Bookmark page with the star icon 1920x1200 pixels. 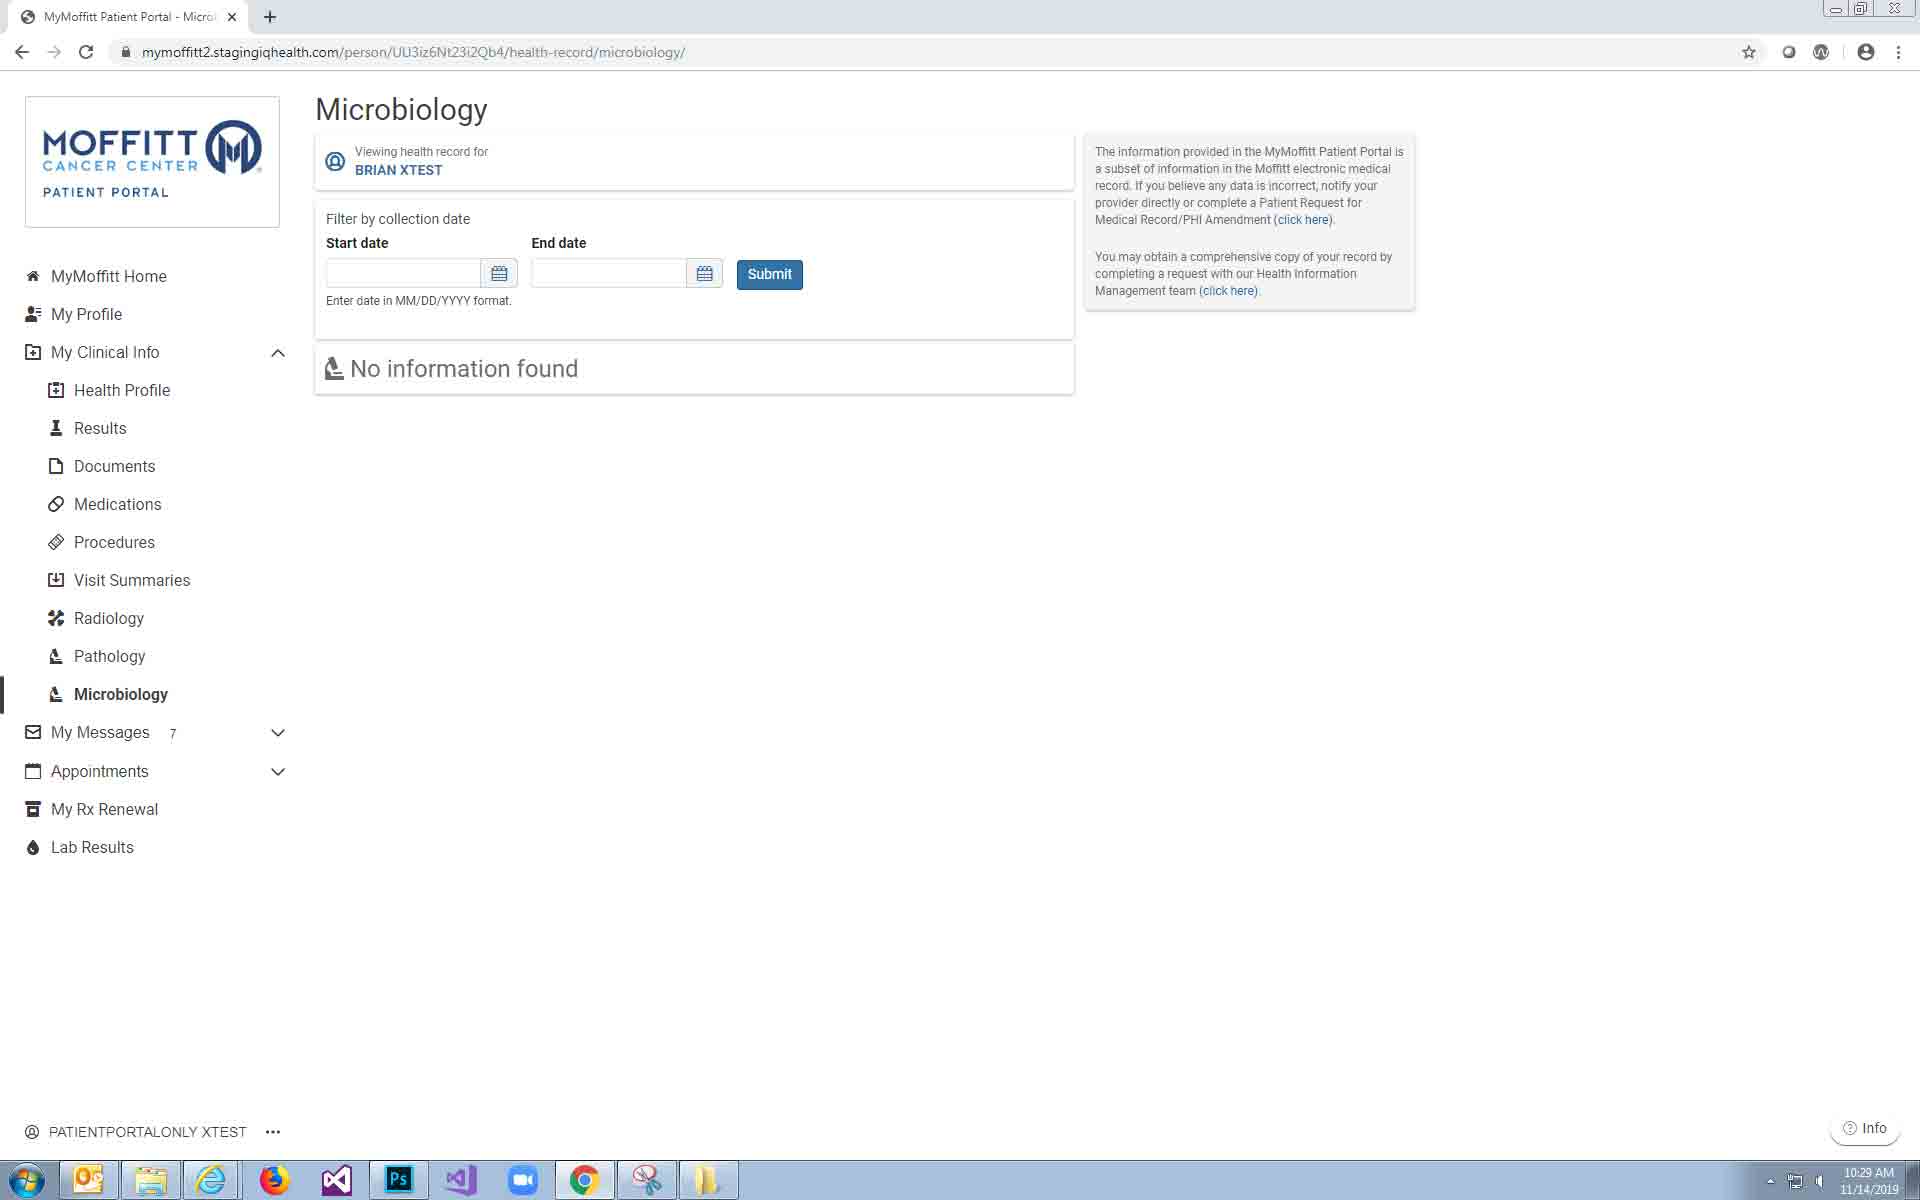1748,52
